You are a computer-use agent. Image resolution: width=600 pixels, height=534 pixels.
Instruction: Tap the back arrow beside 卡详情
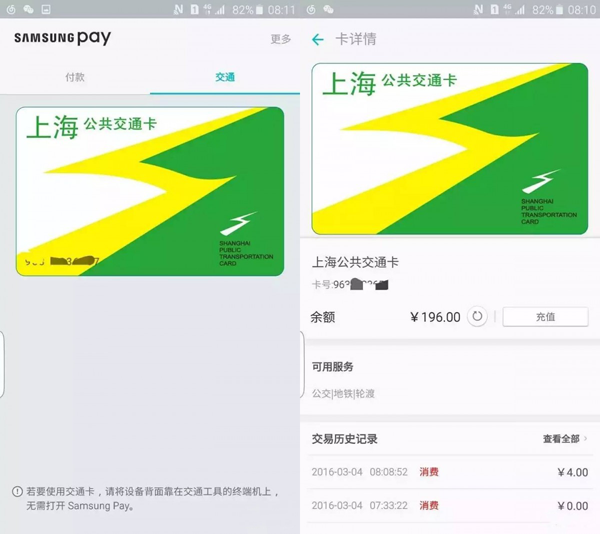(x=318, y=39)
